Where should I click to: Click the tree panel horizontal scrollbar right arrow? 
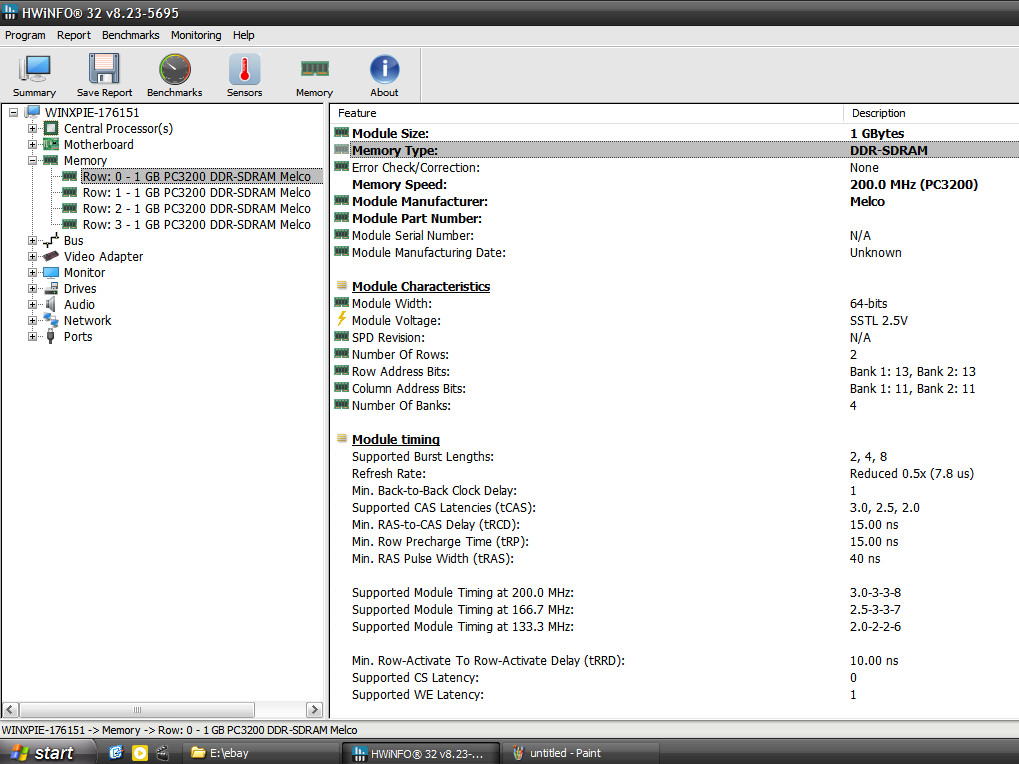click(x=314, y=709)
